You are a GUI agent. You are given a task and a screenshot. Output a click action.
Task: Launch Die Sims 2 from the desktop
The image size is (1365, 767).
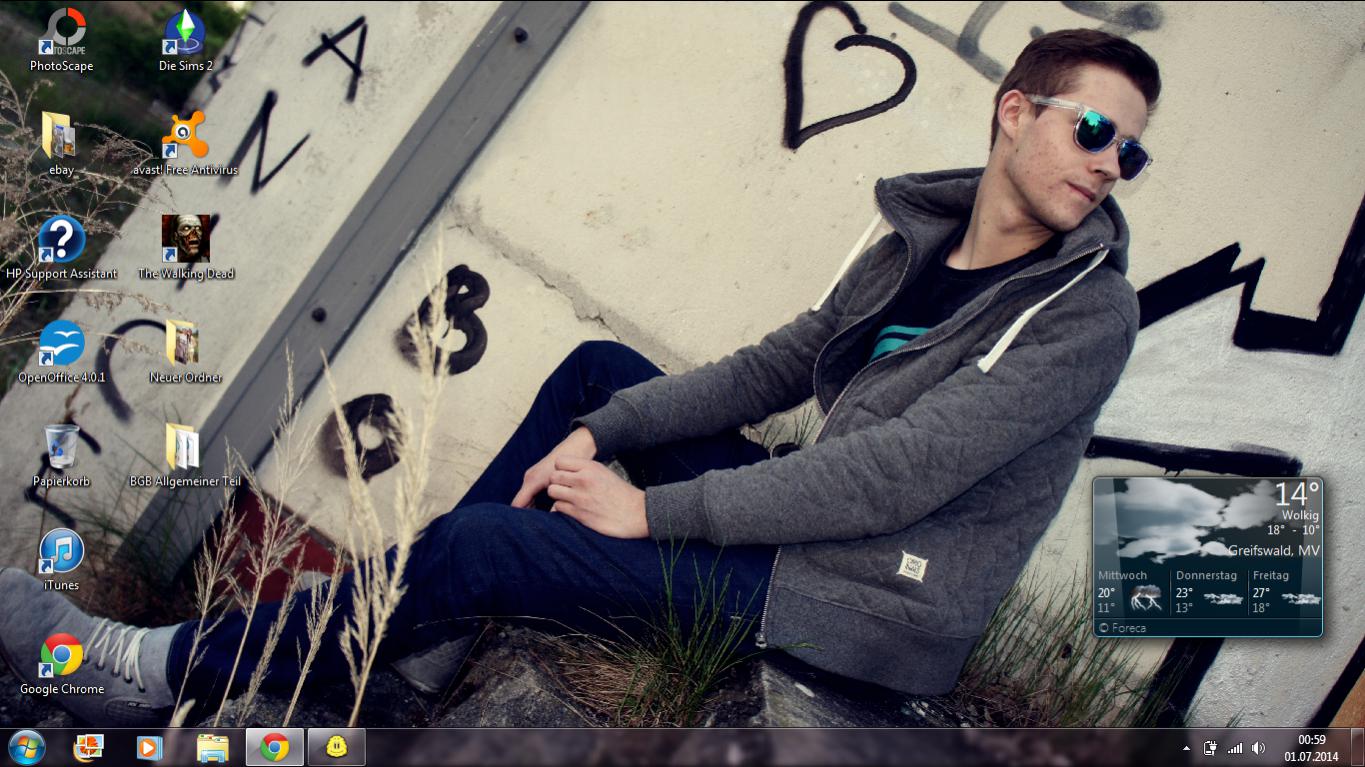click(x=185, y=33)
